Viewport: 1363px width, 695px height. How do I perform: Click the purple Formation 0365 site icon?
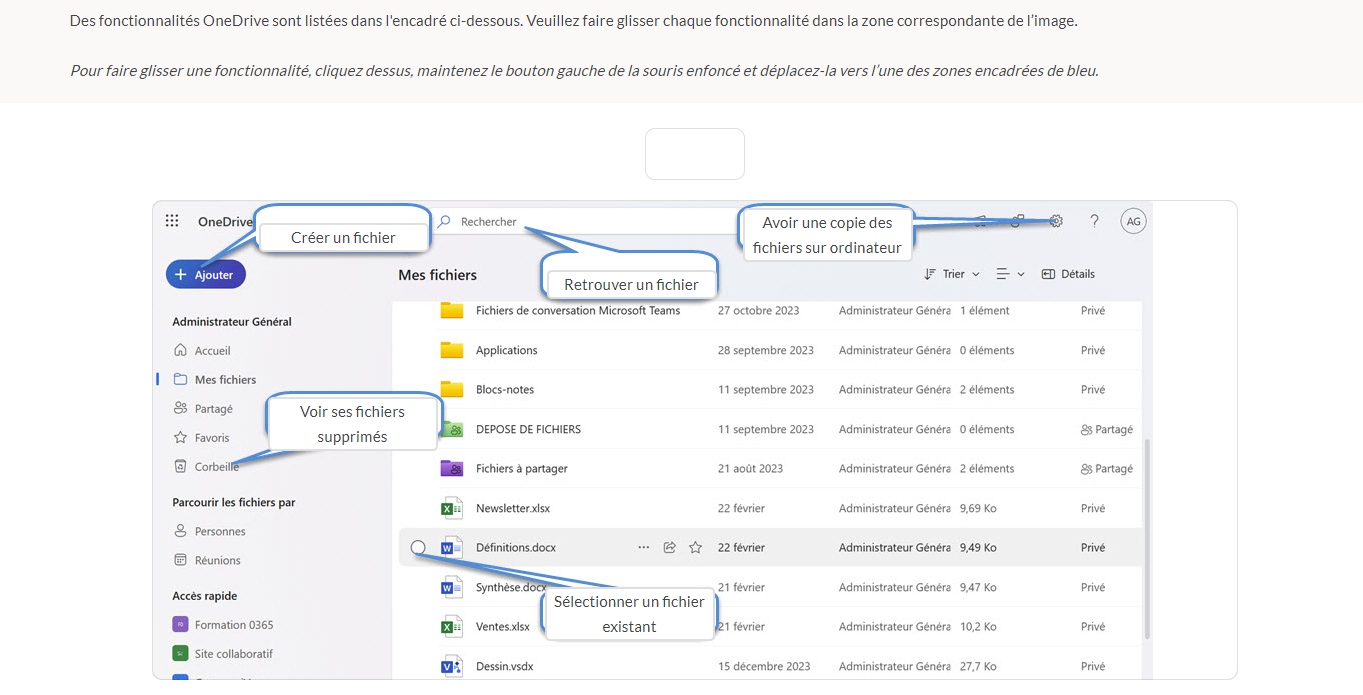(x=180, y=625)
